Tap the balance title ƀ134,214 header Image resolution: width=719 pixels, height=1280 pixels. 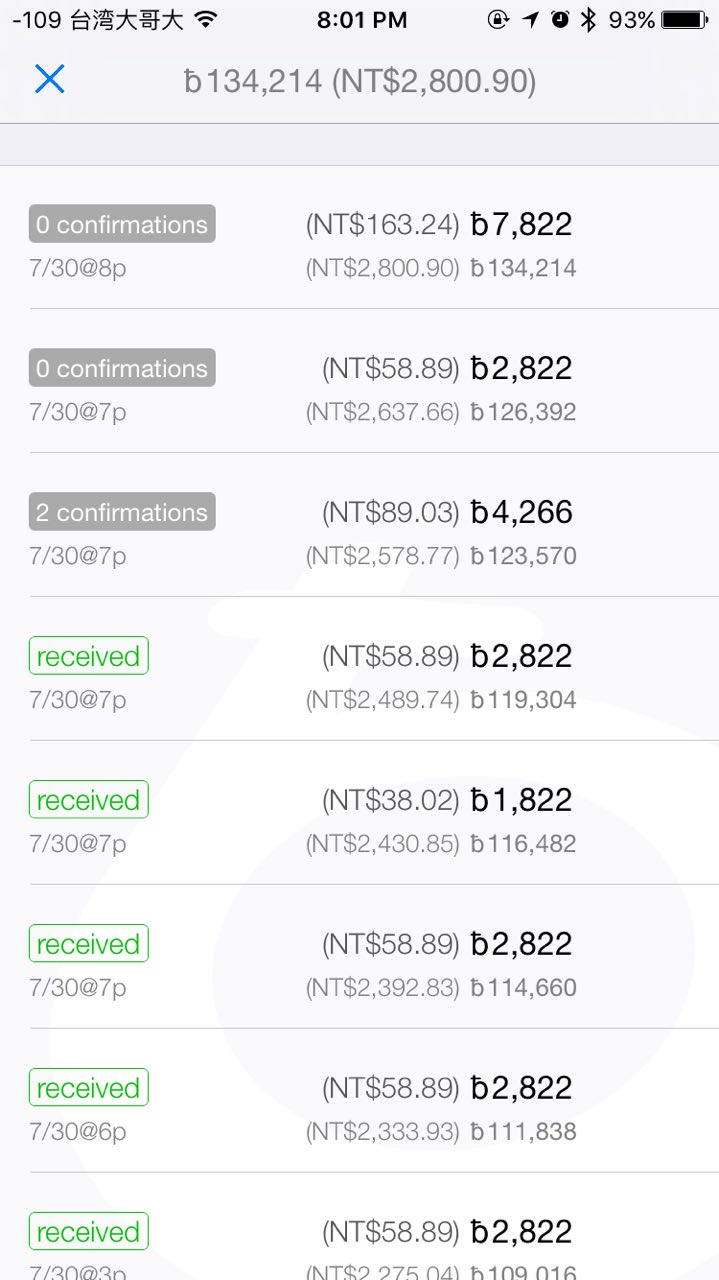coord(360,81)
